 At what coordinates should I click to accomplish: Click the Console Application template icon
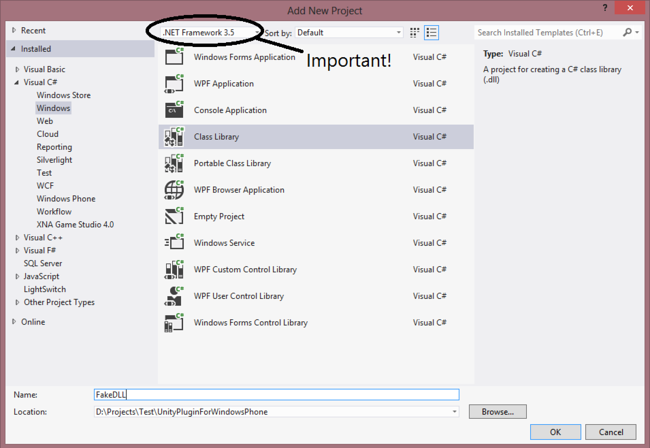point(174,110)
